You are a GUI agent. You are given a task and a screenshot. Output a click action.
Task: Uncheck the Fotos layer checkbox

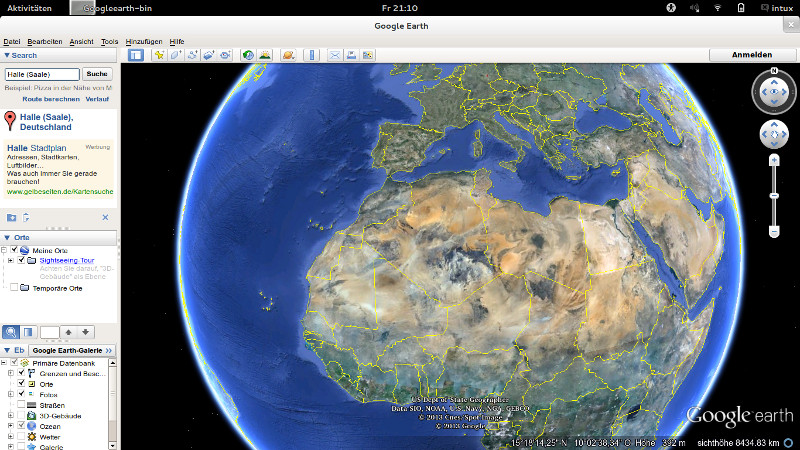(21, 394)
